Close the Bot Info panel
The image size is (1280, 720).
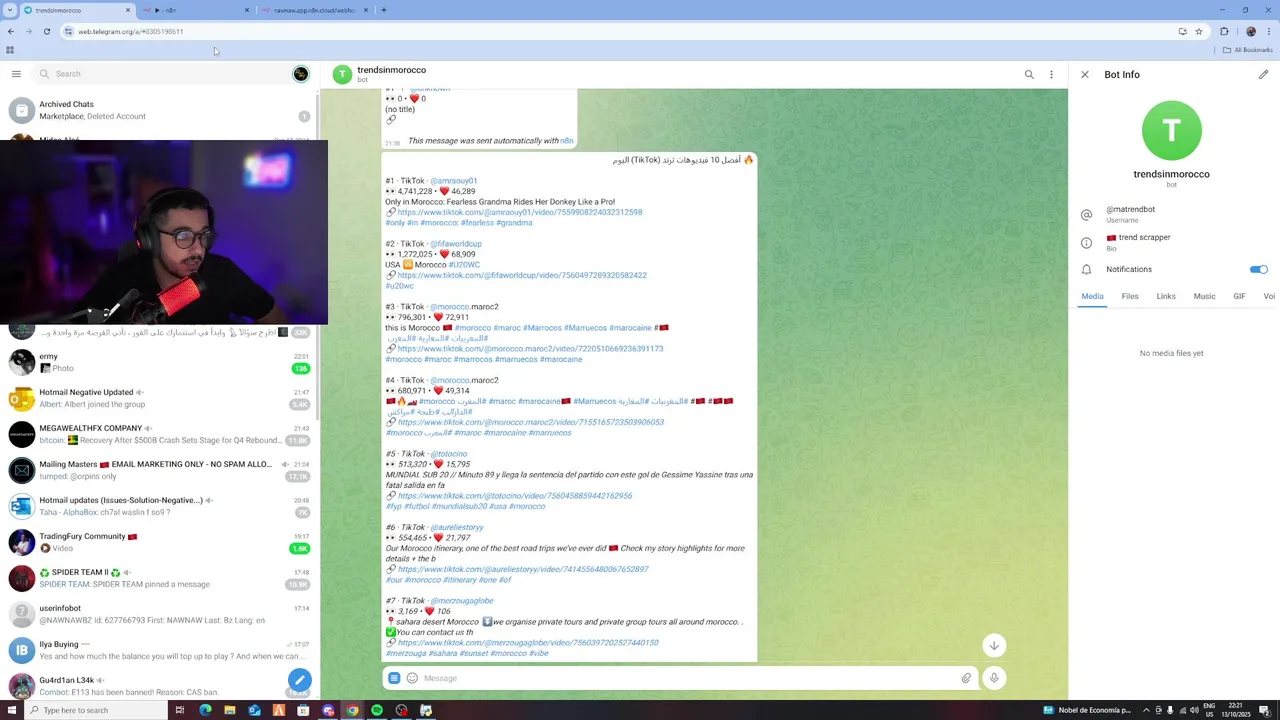point(1085,74)
